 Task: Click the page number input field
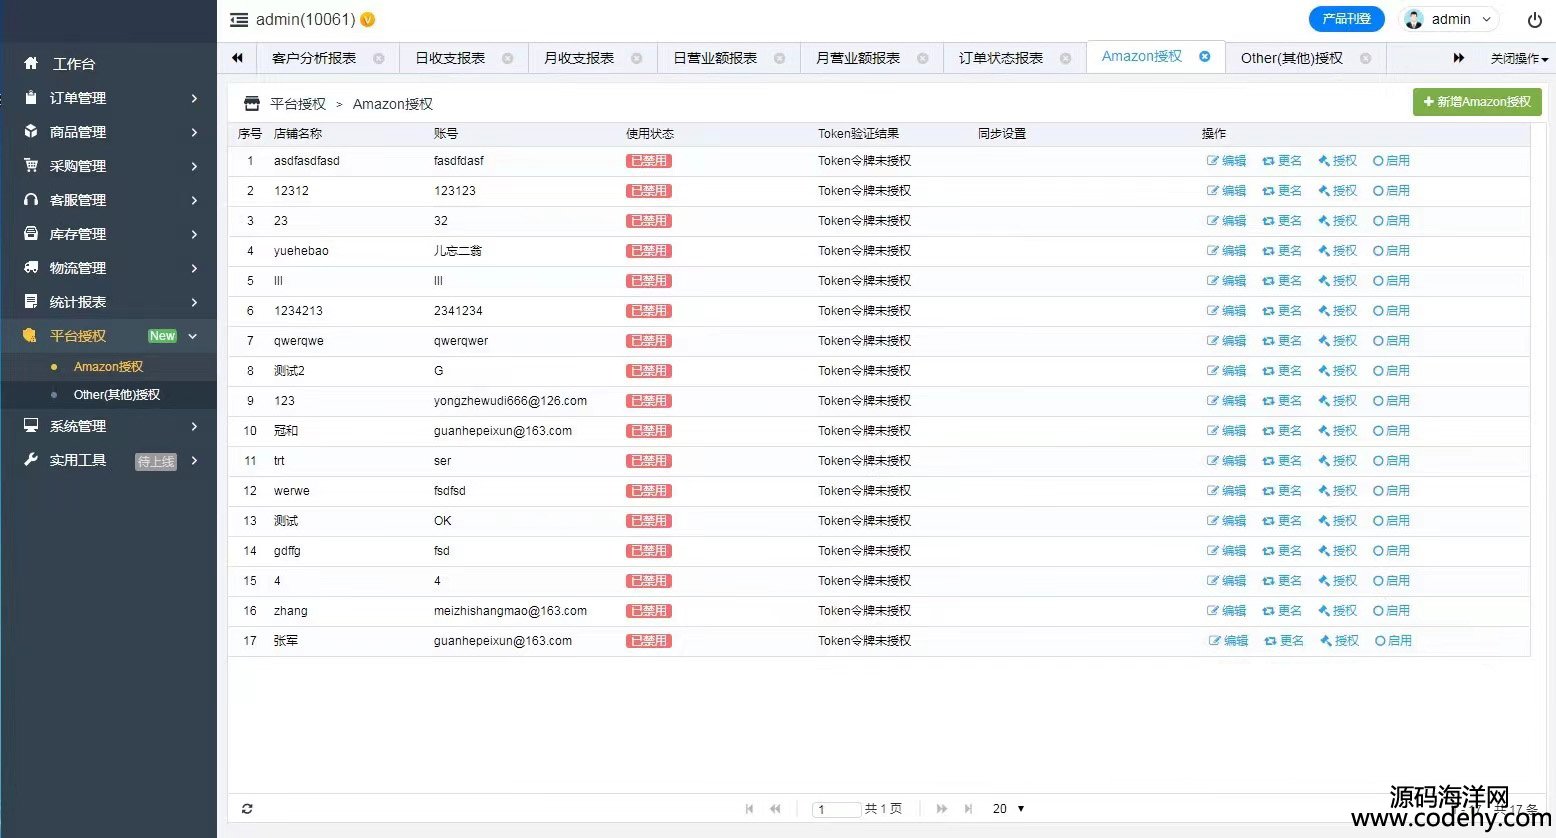[836, 809]
